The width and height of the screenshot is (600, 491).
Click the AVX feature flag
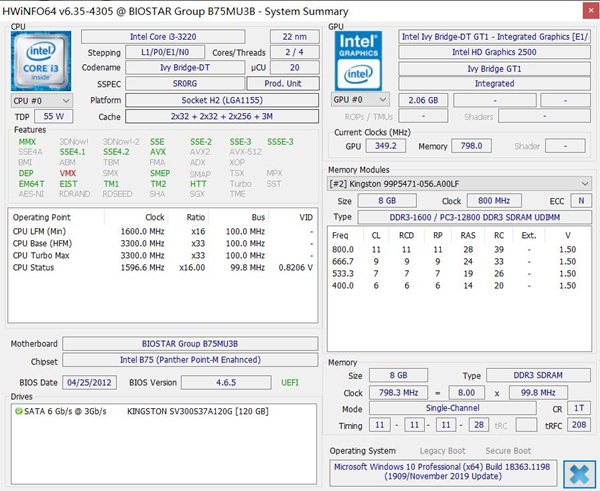coord(157,152)
